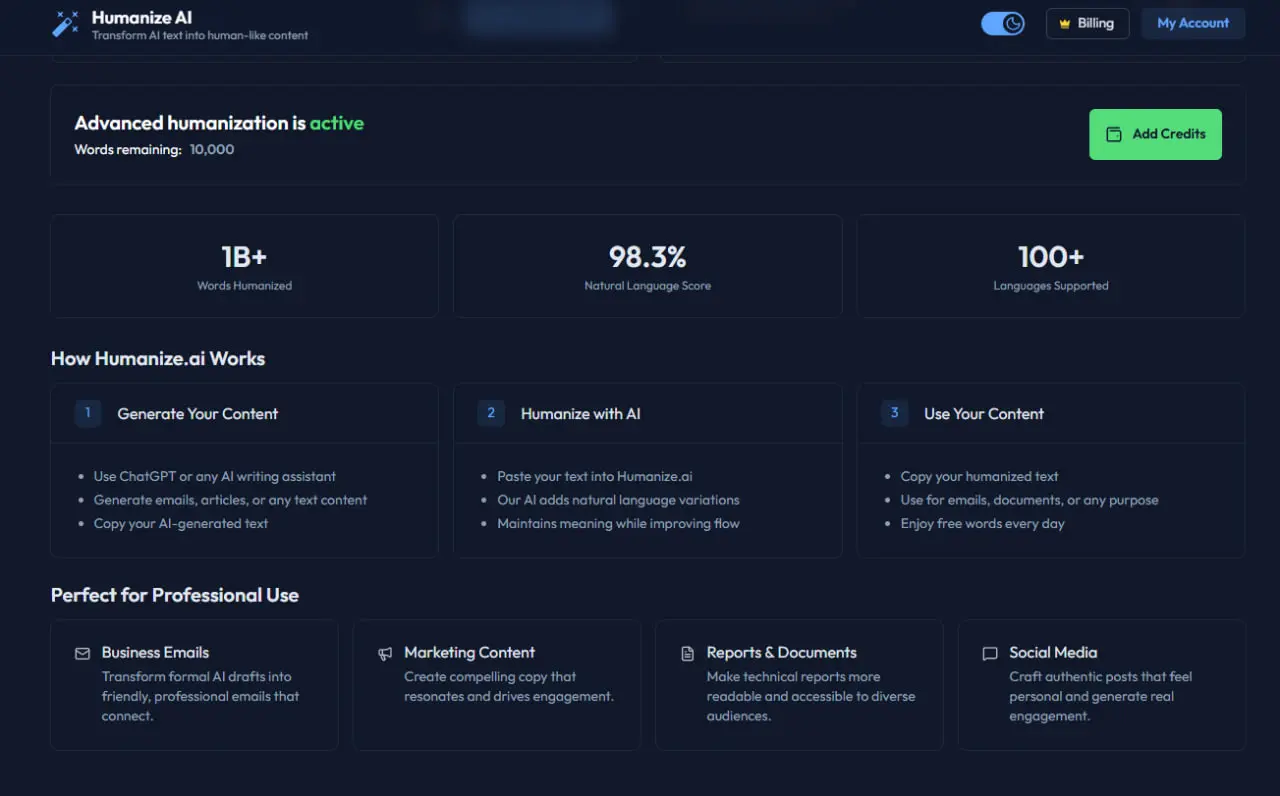Toggle the dark mode switch
The image size is (1280, 796).
click(x=1003, y=23)
